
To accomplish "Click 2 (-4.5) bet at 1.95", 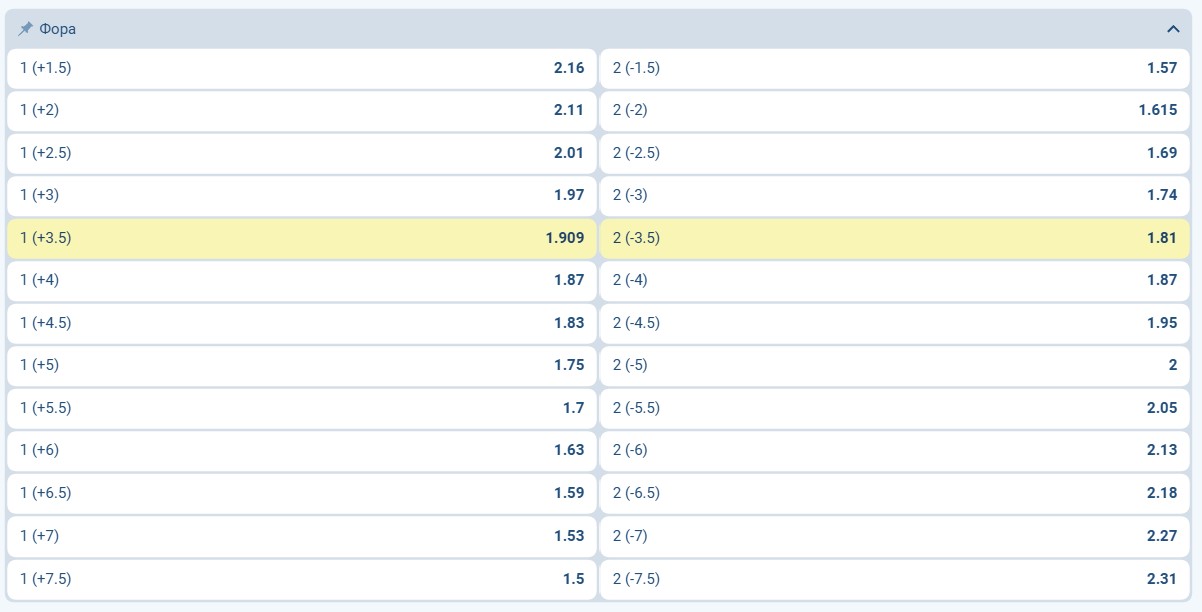I will click(895, 323).
